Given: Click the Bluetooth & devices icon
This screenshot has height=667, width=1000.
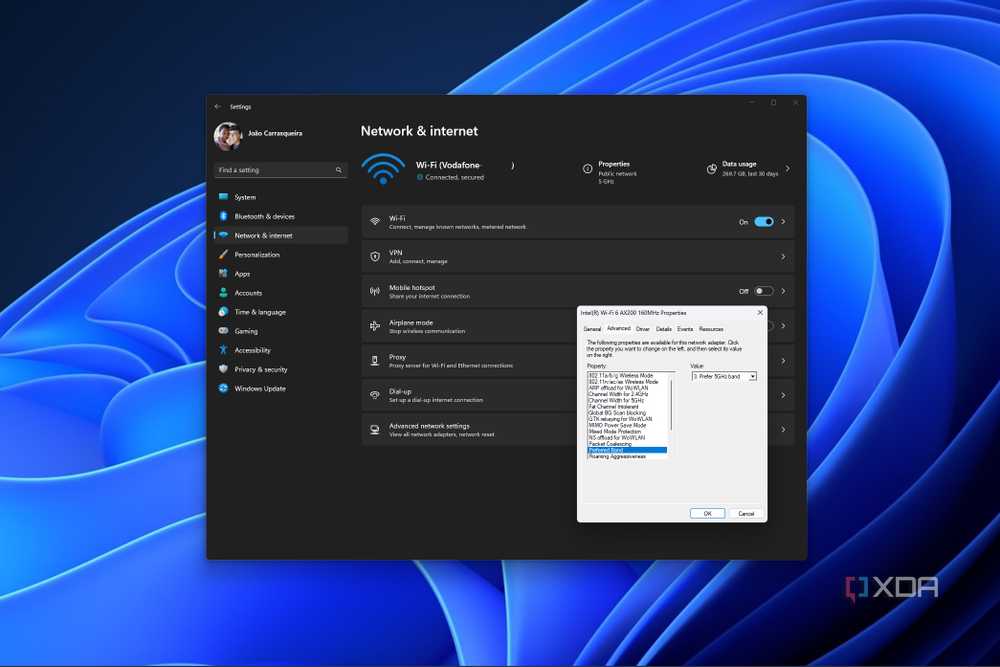Looking at the screenshot, I should tap(223, 216).
